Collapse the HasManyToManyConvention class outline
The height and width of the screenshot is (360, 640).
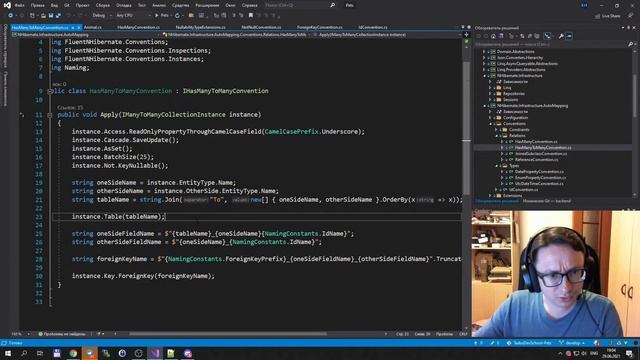coord(50,91)
